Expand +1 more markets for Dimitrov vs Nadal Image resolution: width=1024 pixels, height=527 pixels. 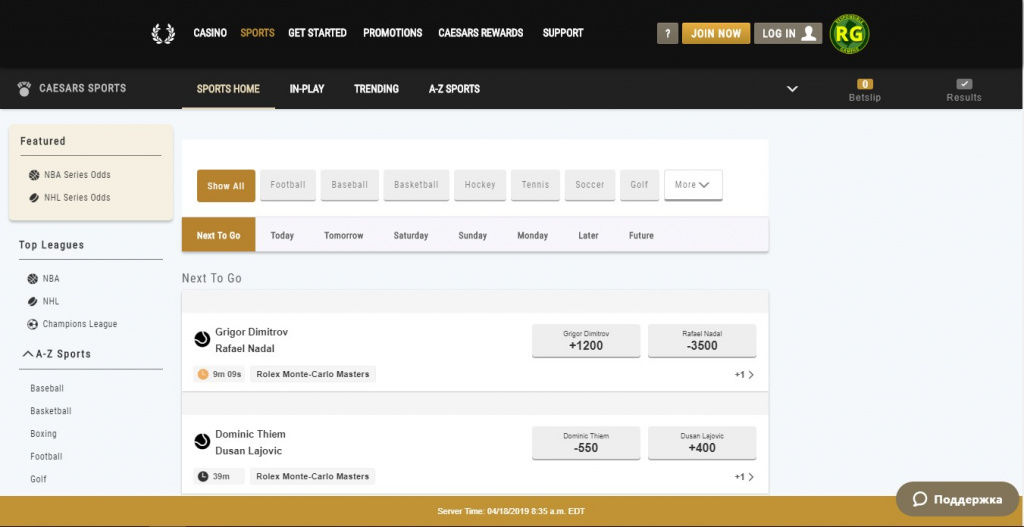click(744, 375)
